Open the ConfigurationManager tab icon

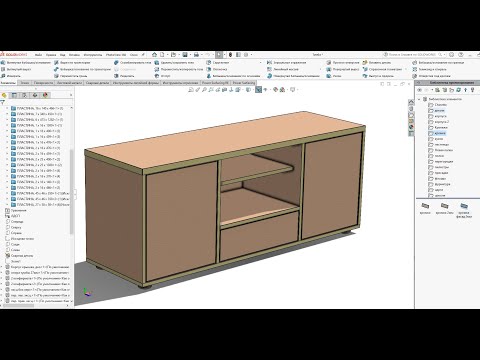point(24,95)
